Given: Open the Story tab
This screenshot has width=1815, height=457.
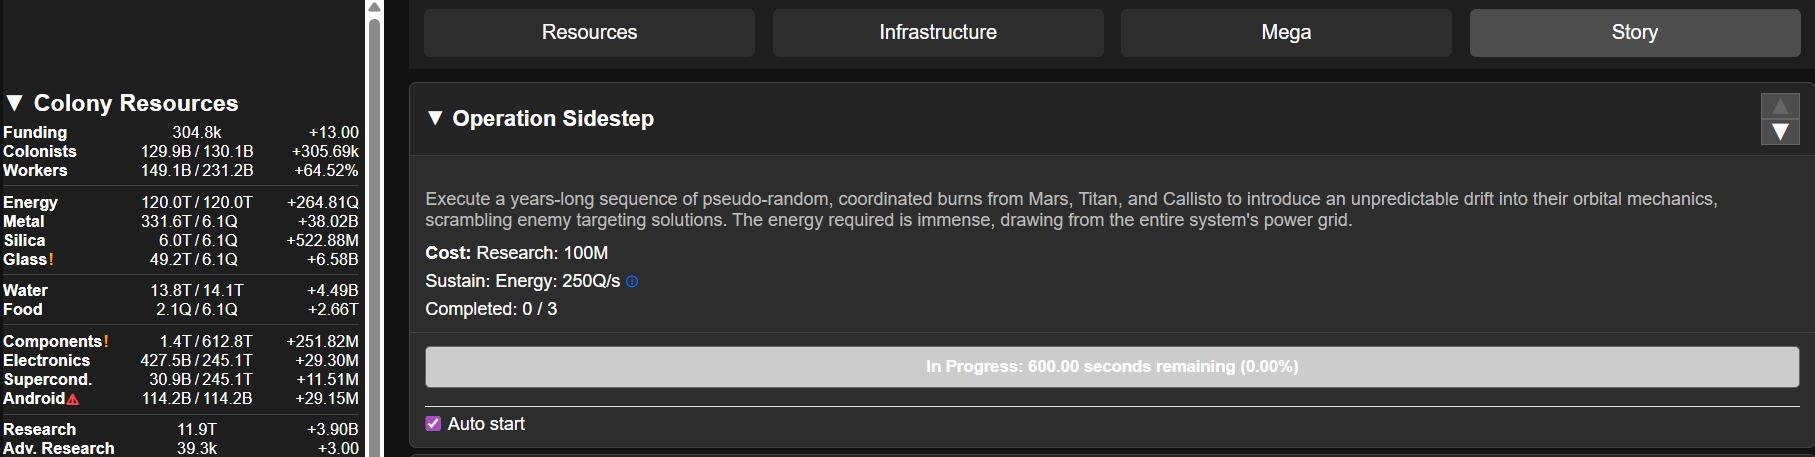Looking at the screenshot, I should (1635, 33).
